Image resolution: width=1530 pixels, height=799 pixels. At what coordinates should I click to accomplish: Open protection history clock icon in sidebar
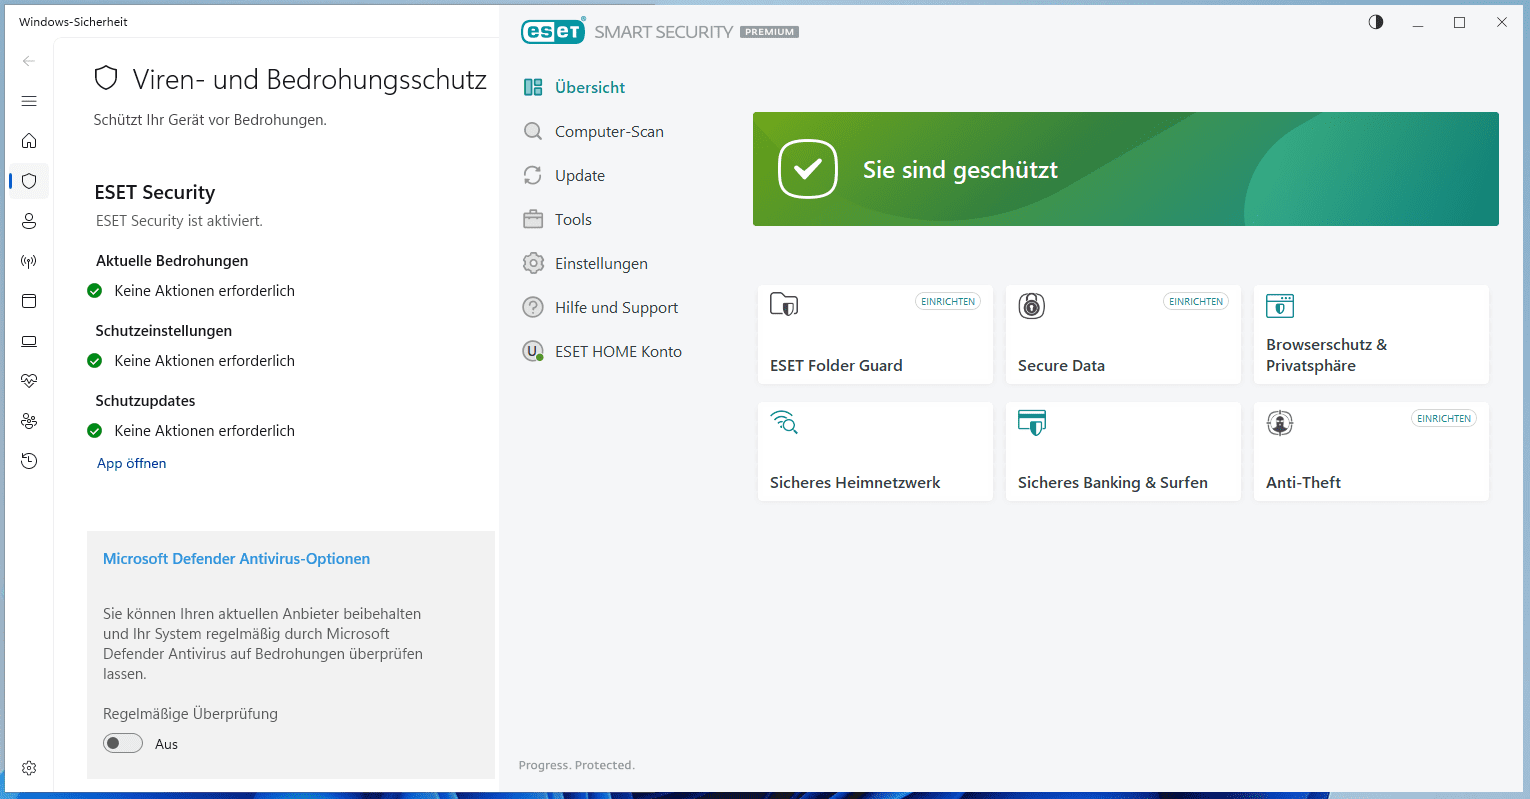29,461
